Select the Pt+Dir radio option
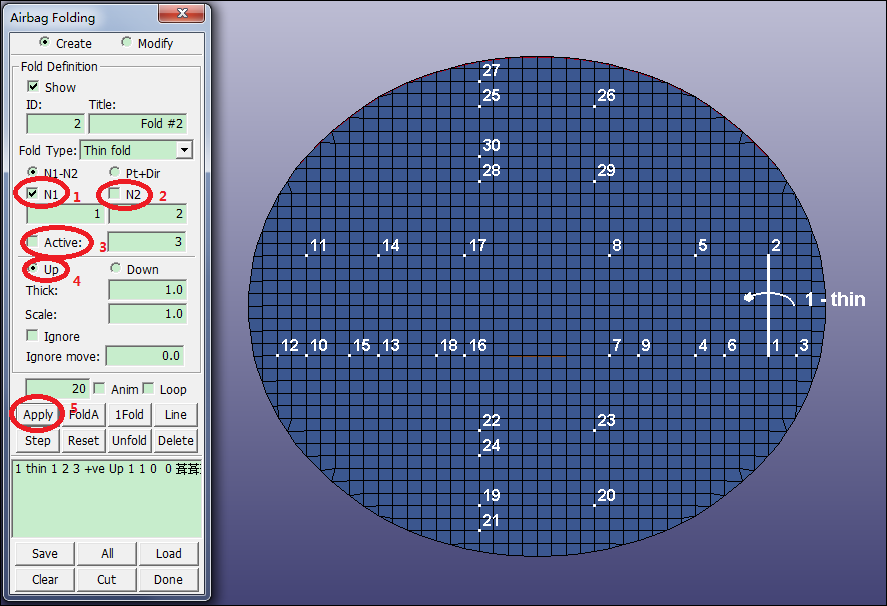The image size is (887, 606). [115, 173]
